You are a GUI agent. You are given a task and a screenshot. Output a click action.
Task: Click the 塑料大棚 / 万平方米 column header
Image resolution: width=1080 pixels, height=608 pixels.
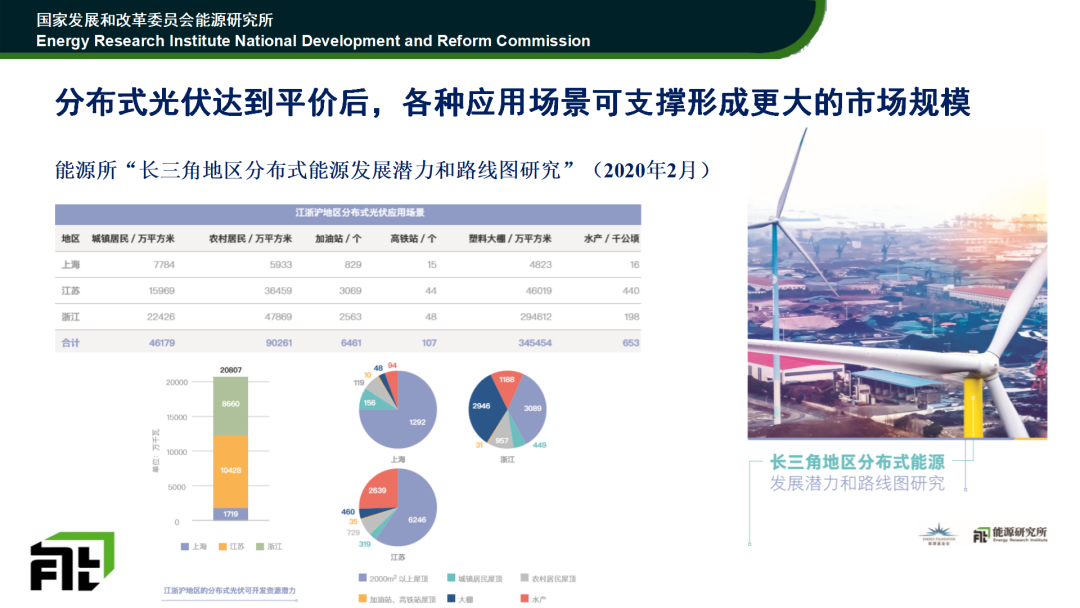(510, 238)
